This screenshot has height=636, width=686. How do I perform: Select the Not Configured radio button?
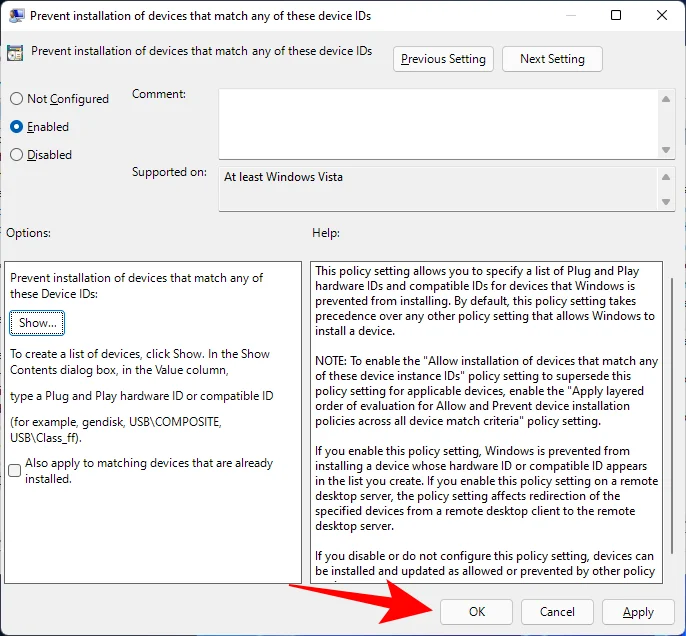point(16,99)
